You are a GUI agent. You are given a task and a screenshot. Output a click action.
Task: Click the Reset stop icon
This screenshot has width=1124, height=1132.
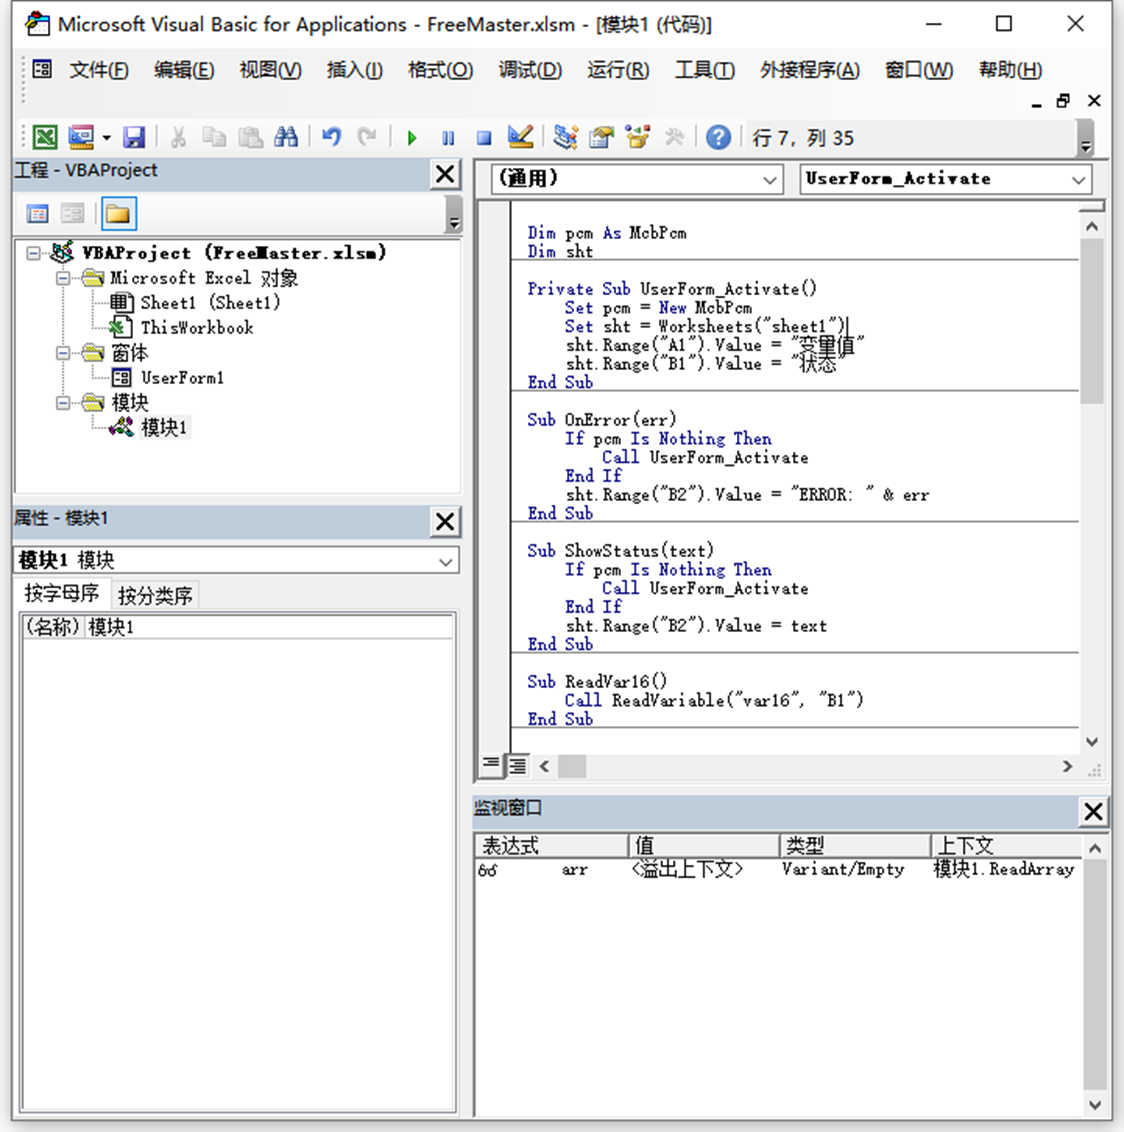pyautogui.click(x=484, y=137)
